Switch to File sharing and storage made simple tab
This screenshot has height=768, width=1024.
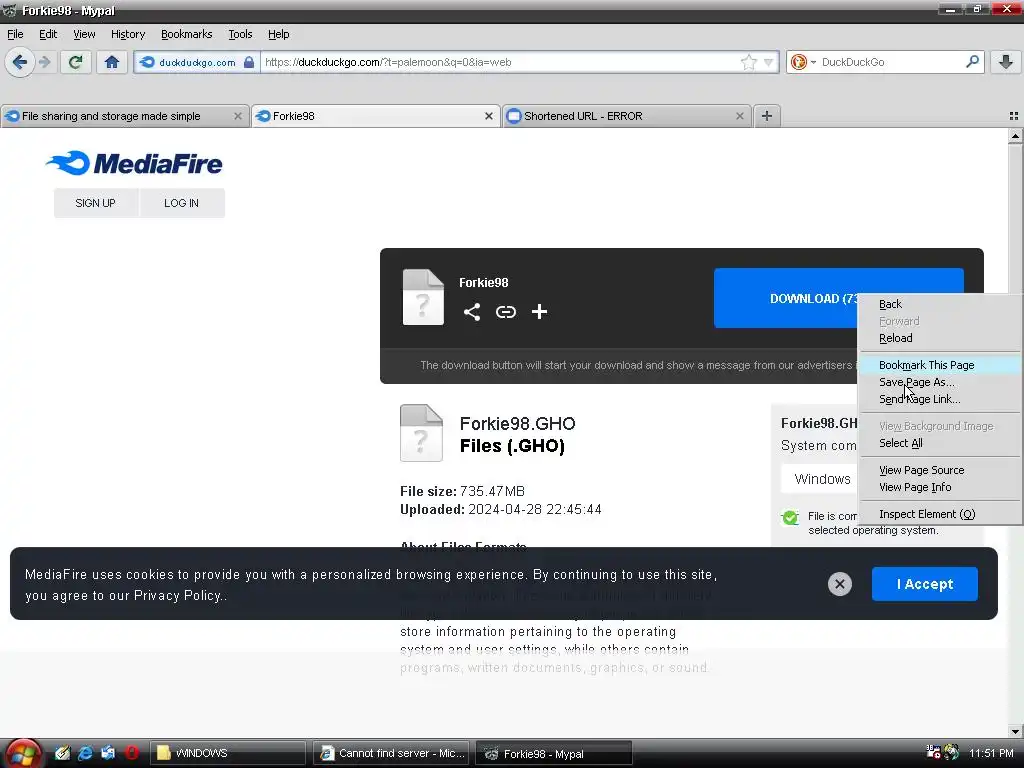[124, 116]
